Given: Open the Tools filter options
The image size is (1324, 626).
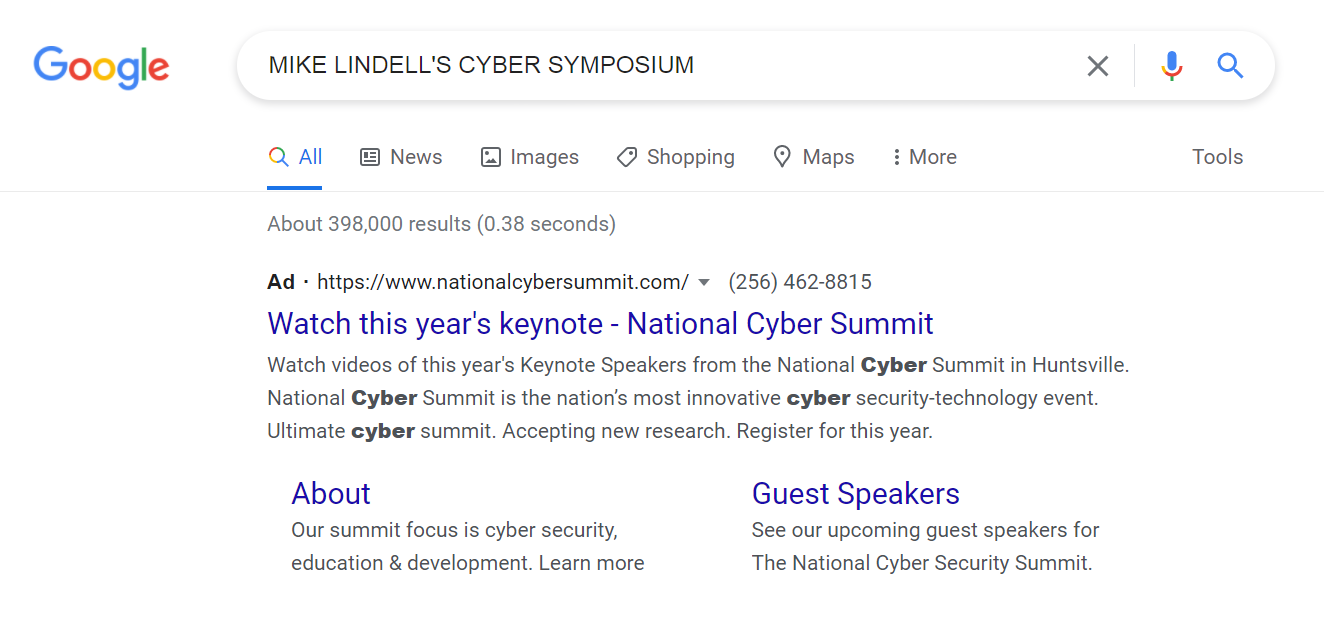Looking at the screenshot, I should pyautogui.click(x=1217, y=157).
